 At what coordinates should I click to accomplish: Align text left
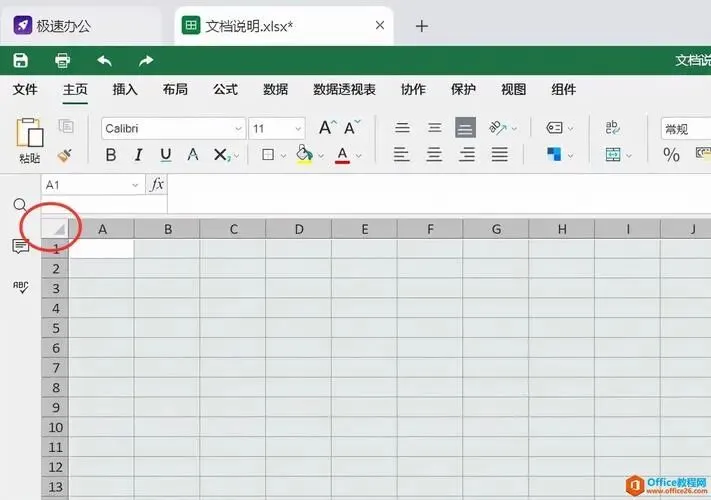[x=401, y=155]
